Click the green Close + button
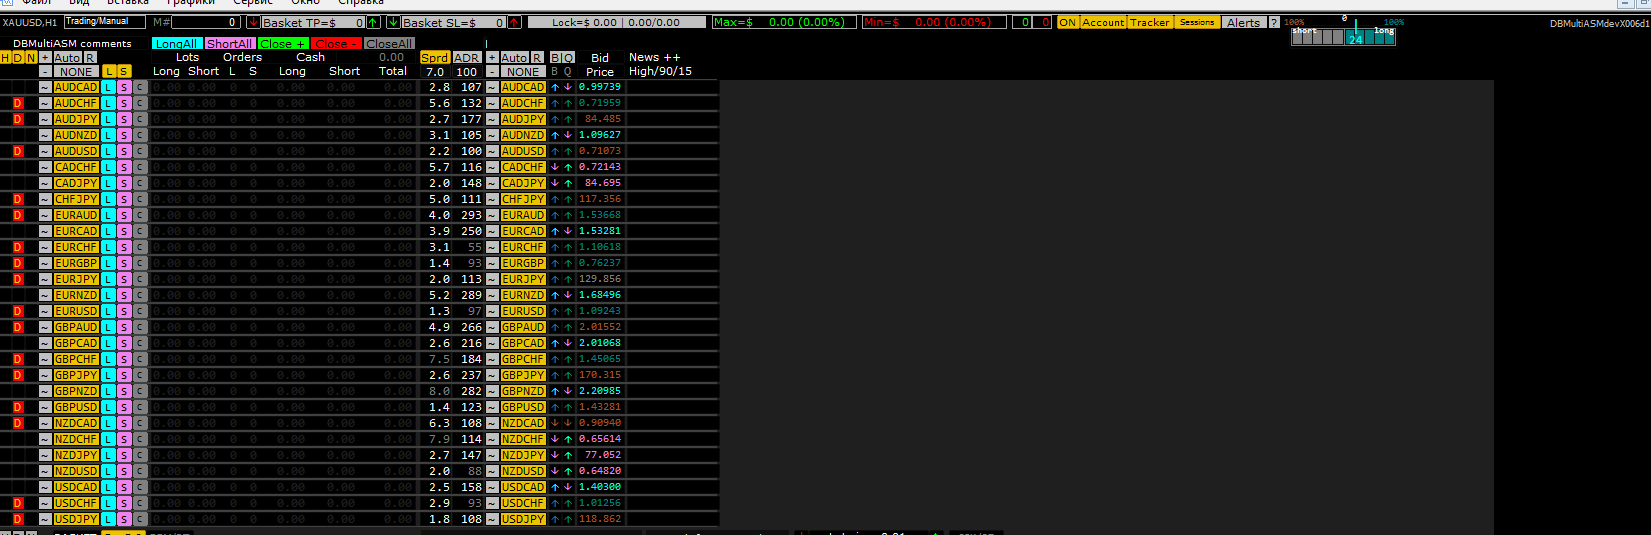The width and height of the screenshot is (1651, 535). click(283, 43)
